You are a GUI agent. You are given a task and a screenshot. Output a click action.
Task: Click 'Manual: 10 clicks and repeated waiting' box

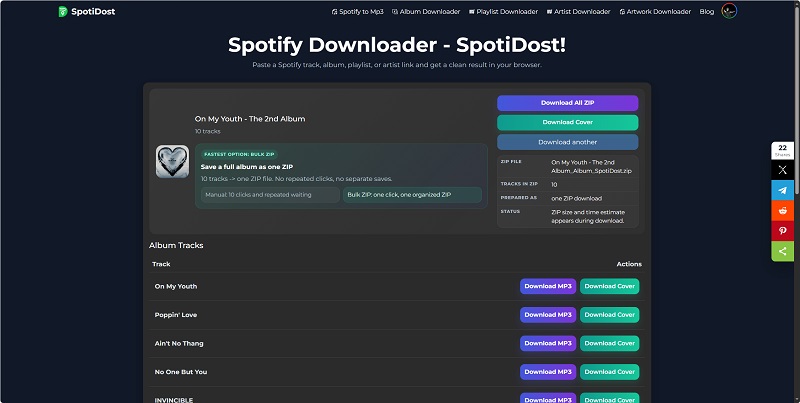[x=270, y=195]
